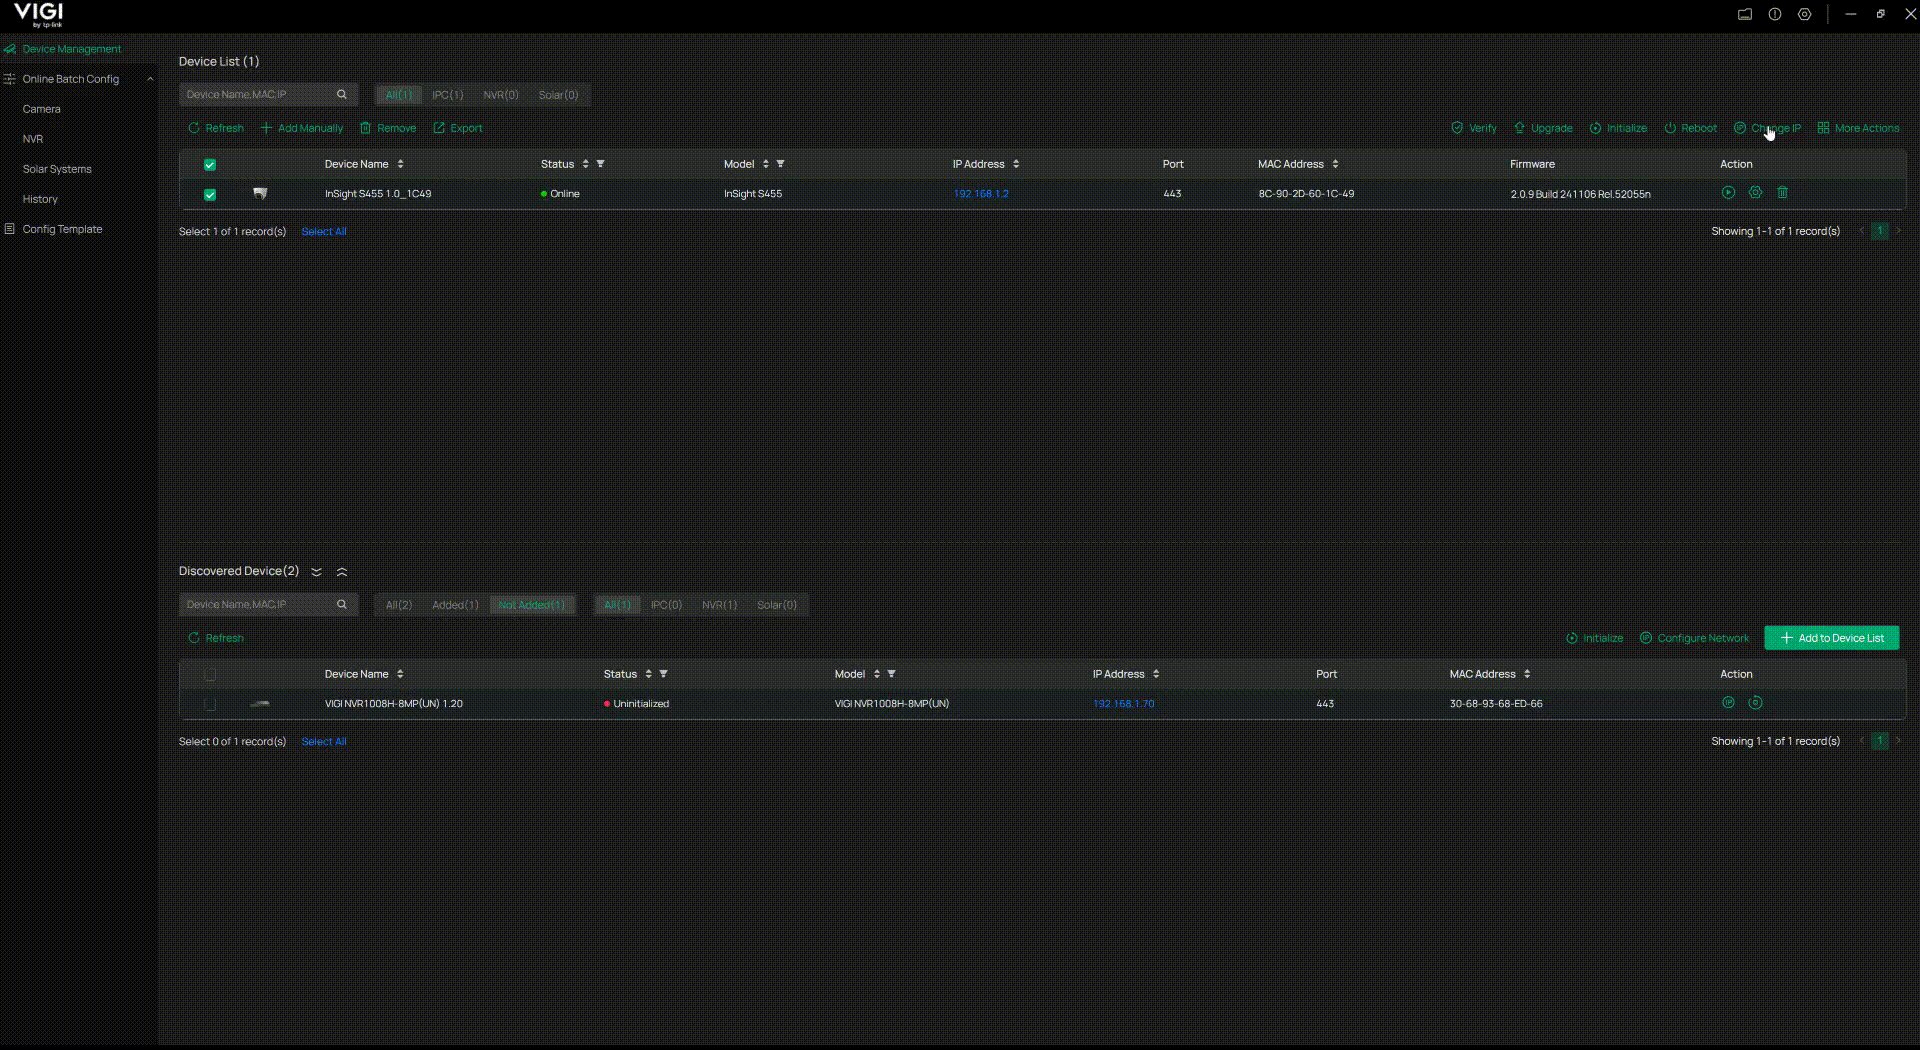Viewport: 1920px width, 1050px height.
Task: Delete InSight S455 using trash icon
Action: (x=1783, y=193)
